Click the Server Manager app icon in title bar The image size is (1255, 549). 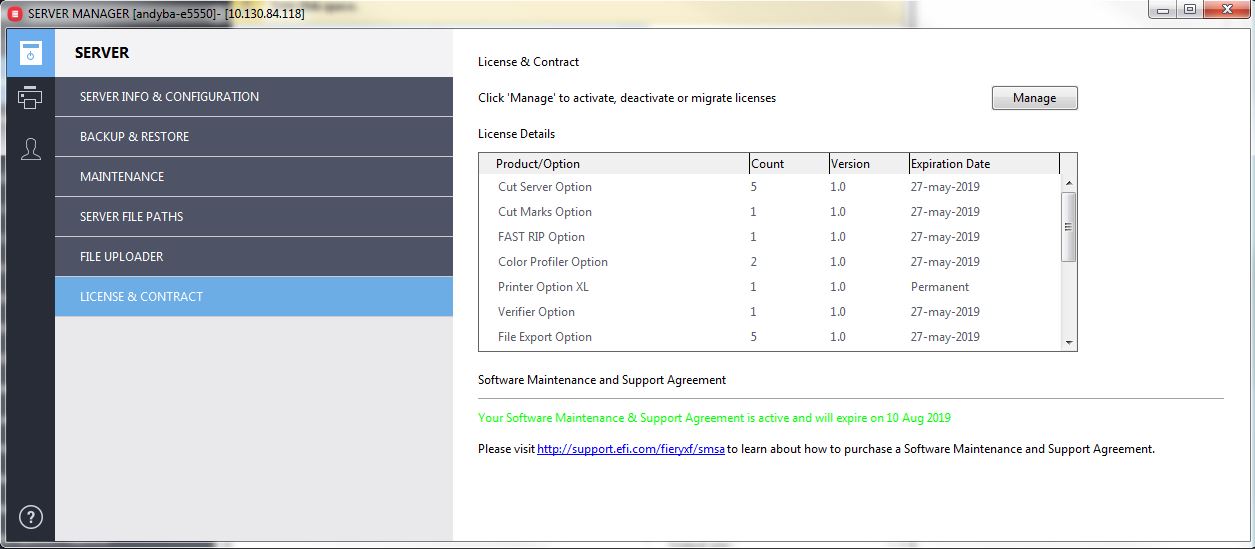coord(14,13)
